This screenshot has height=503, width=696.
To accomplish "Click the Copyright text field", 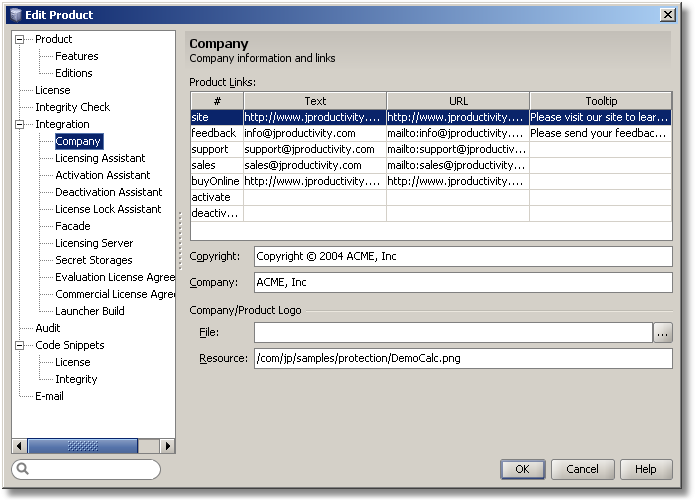I will coord(463,257).
